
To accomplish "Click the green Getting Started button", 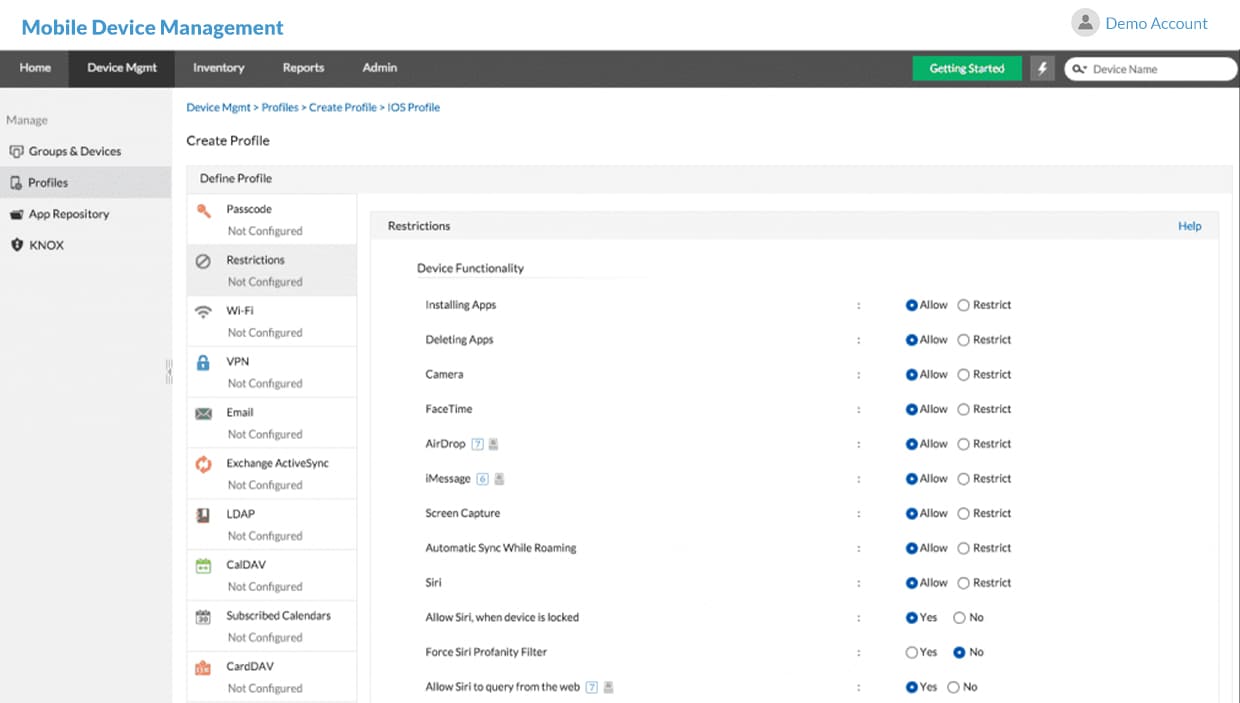I will pos(967,69).
